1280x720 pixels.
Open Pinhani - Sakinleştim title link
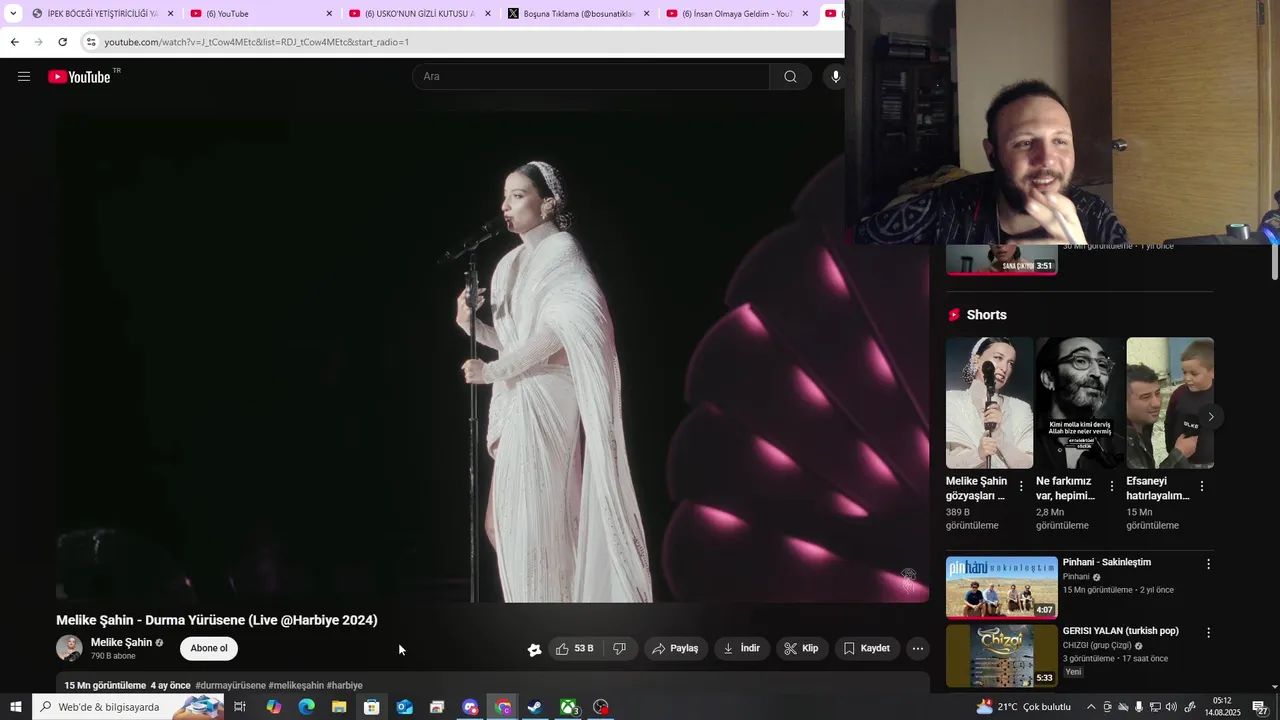pos(1106,562)
